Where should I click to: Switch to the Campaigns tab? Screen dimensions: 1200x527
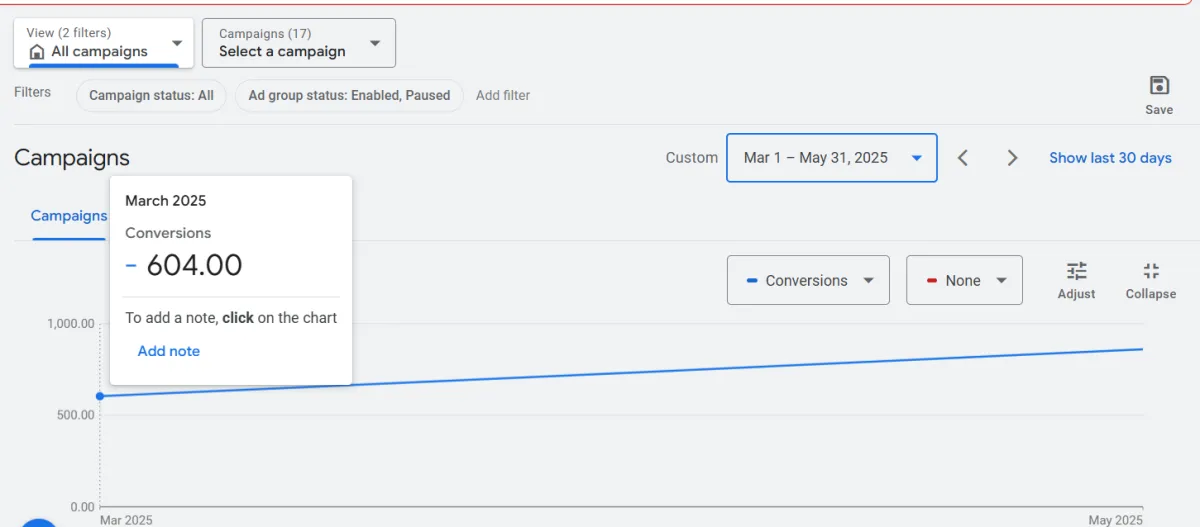coord(68,216)
